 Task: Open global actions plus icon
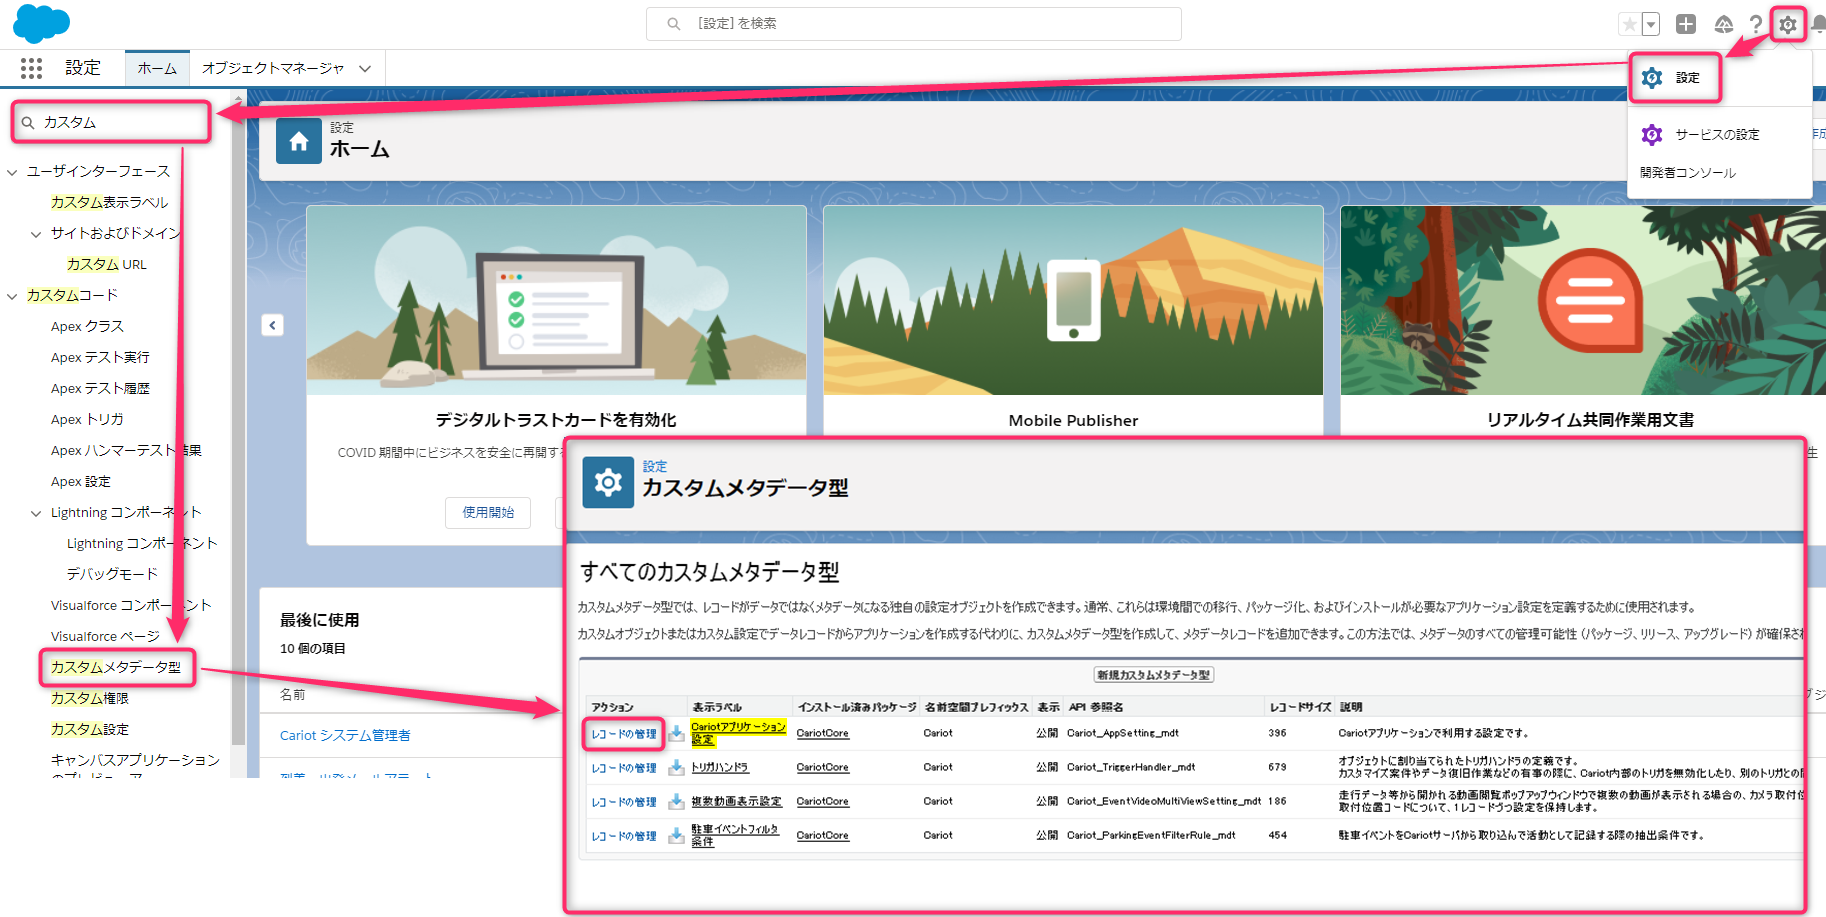(1686, 24)
